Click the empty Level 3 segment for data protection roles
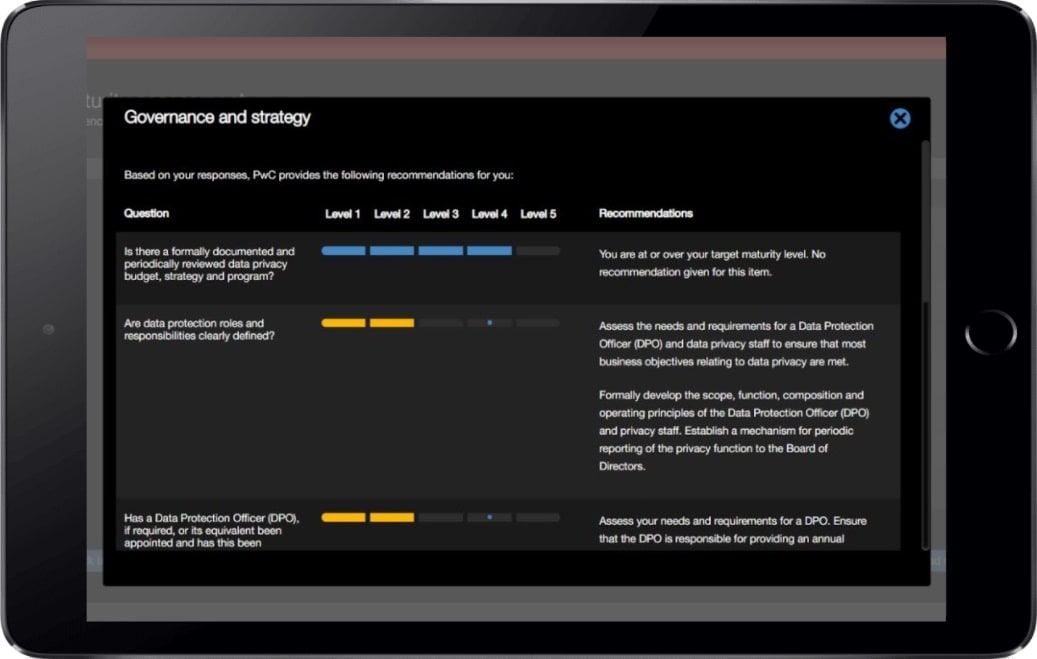The height and width of the screenshot is (659, 1037). tap(440, 323)
